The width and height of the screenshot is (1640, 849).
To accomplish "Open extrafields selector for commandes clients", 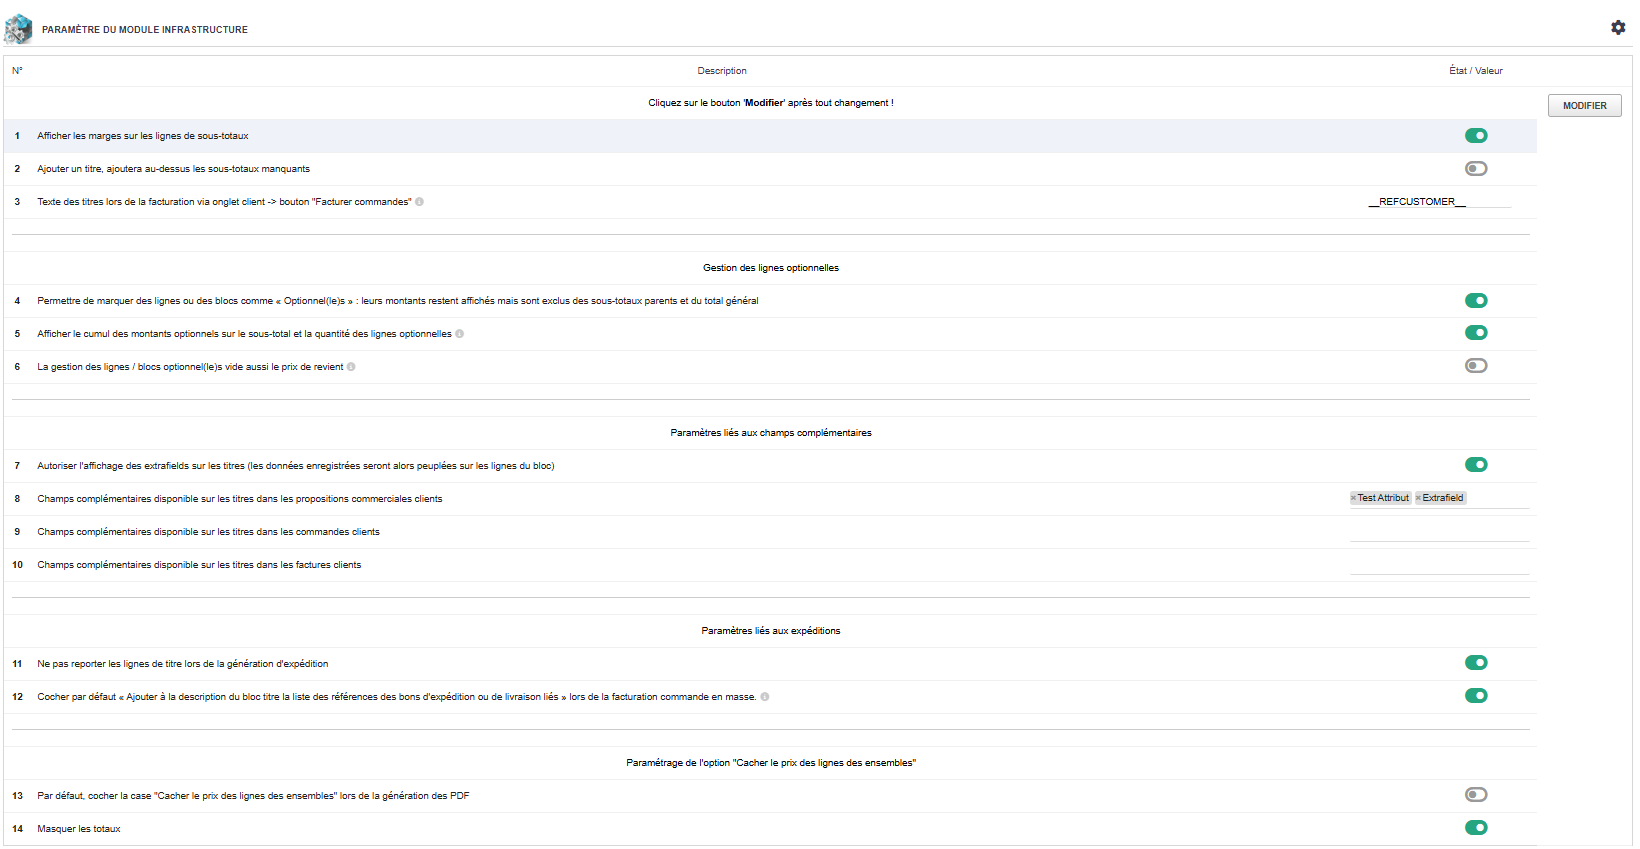I will coord(1439,531).
